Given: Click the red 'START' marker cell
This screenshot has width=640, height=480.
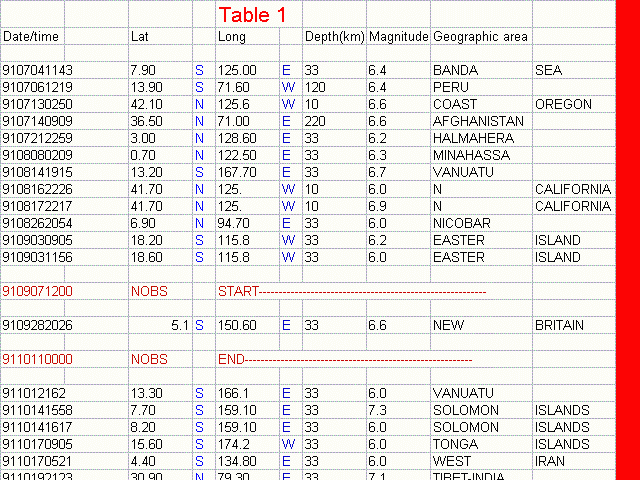Looking at the screenshot, I should (238, 291).
